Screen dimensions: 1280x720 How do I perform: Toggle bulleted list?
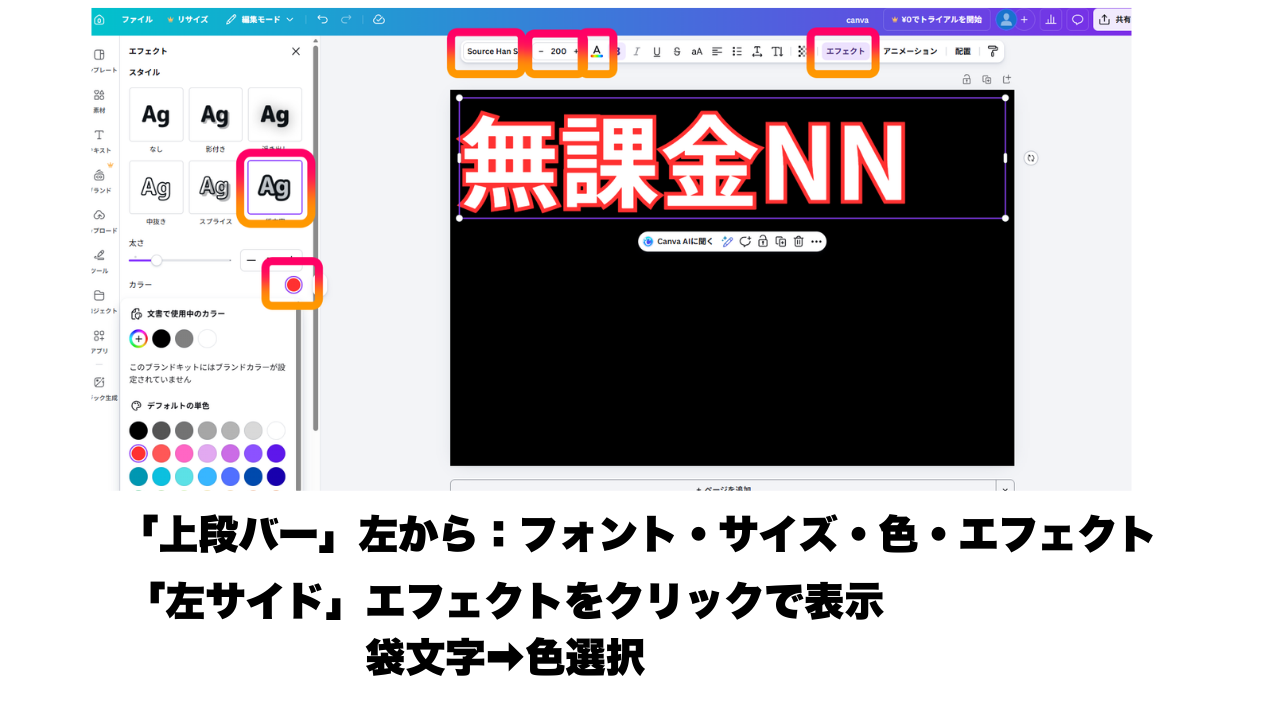(x=737, y=51)
